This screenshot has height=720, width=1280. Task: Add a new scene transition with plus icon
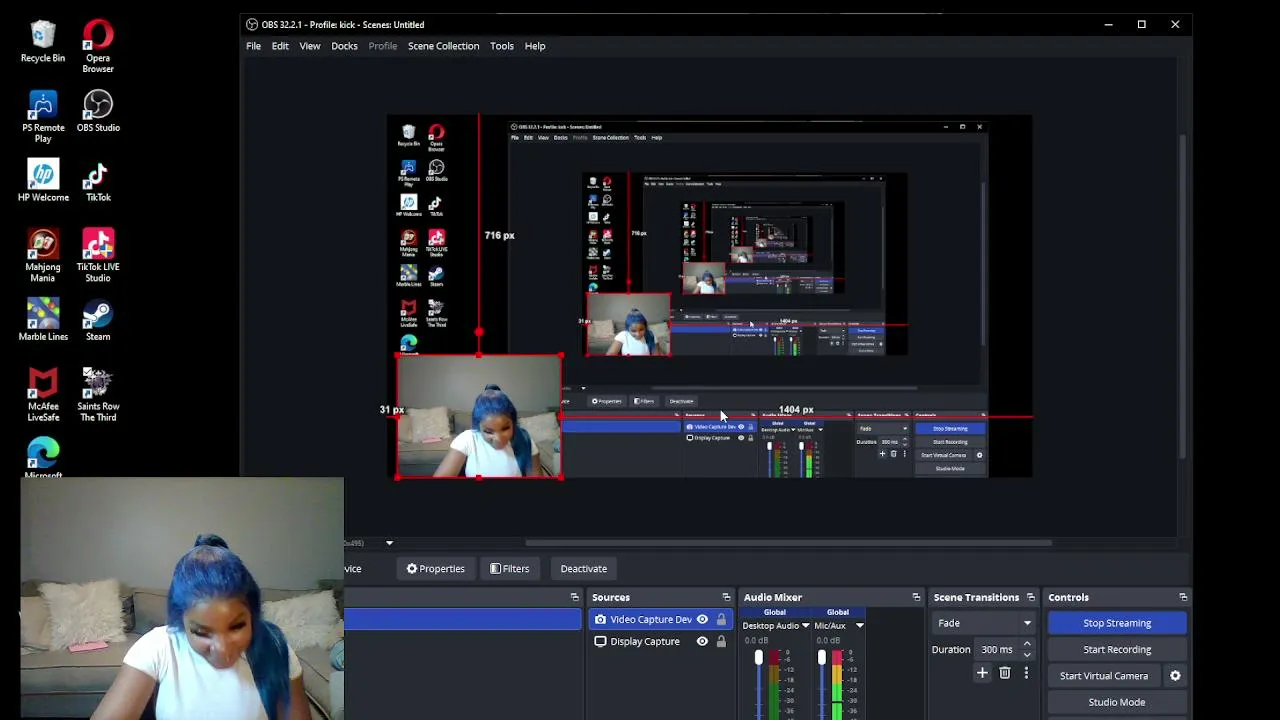coord(982,673)
